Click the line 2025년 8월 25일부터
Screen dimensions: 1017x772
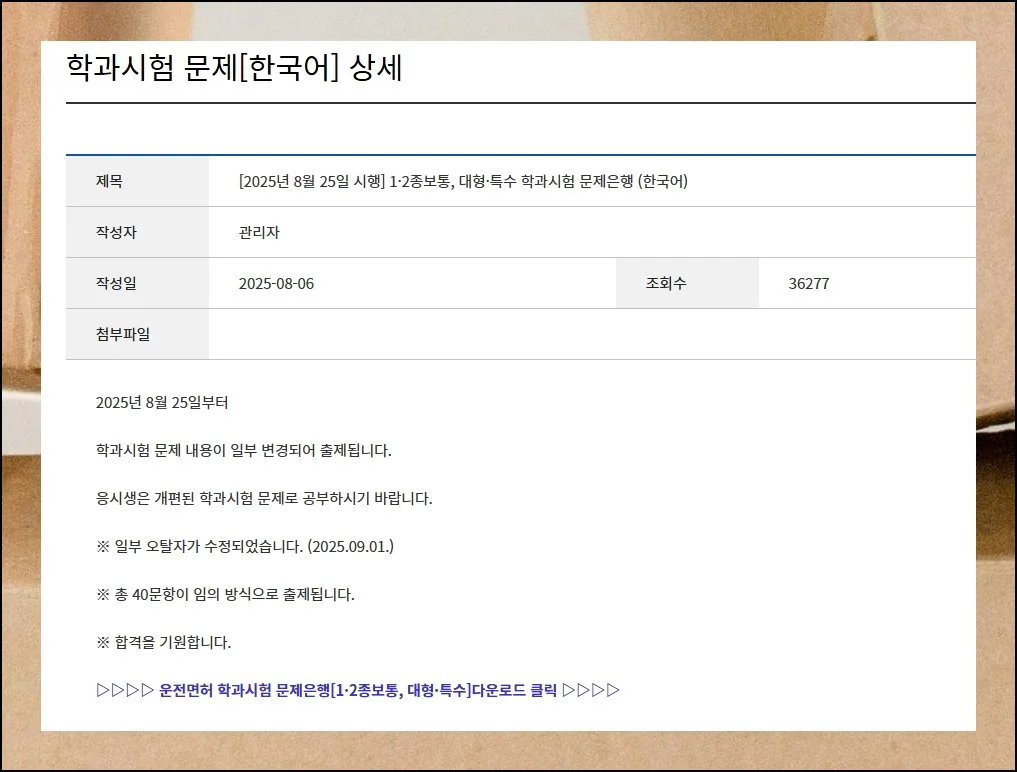162,403
